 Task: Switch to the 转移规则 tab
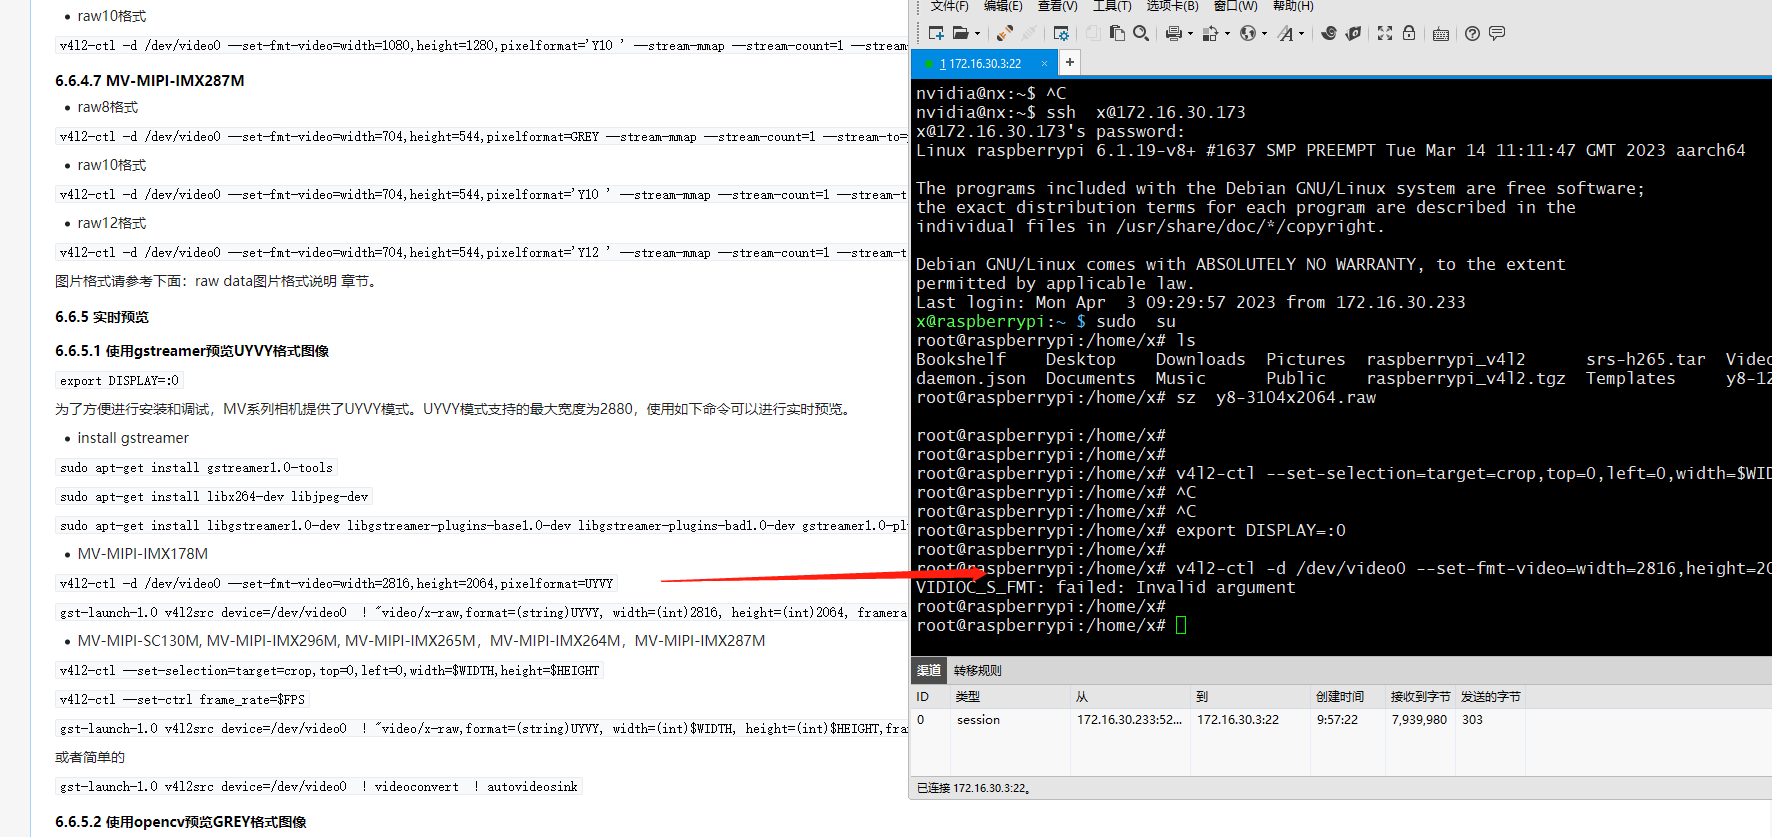tap(977, 670)
